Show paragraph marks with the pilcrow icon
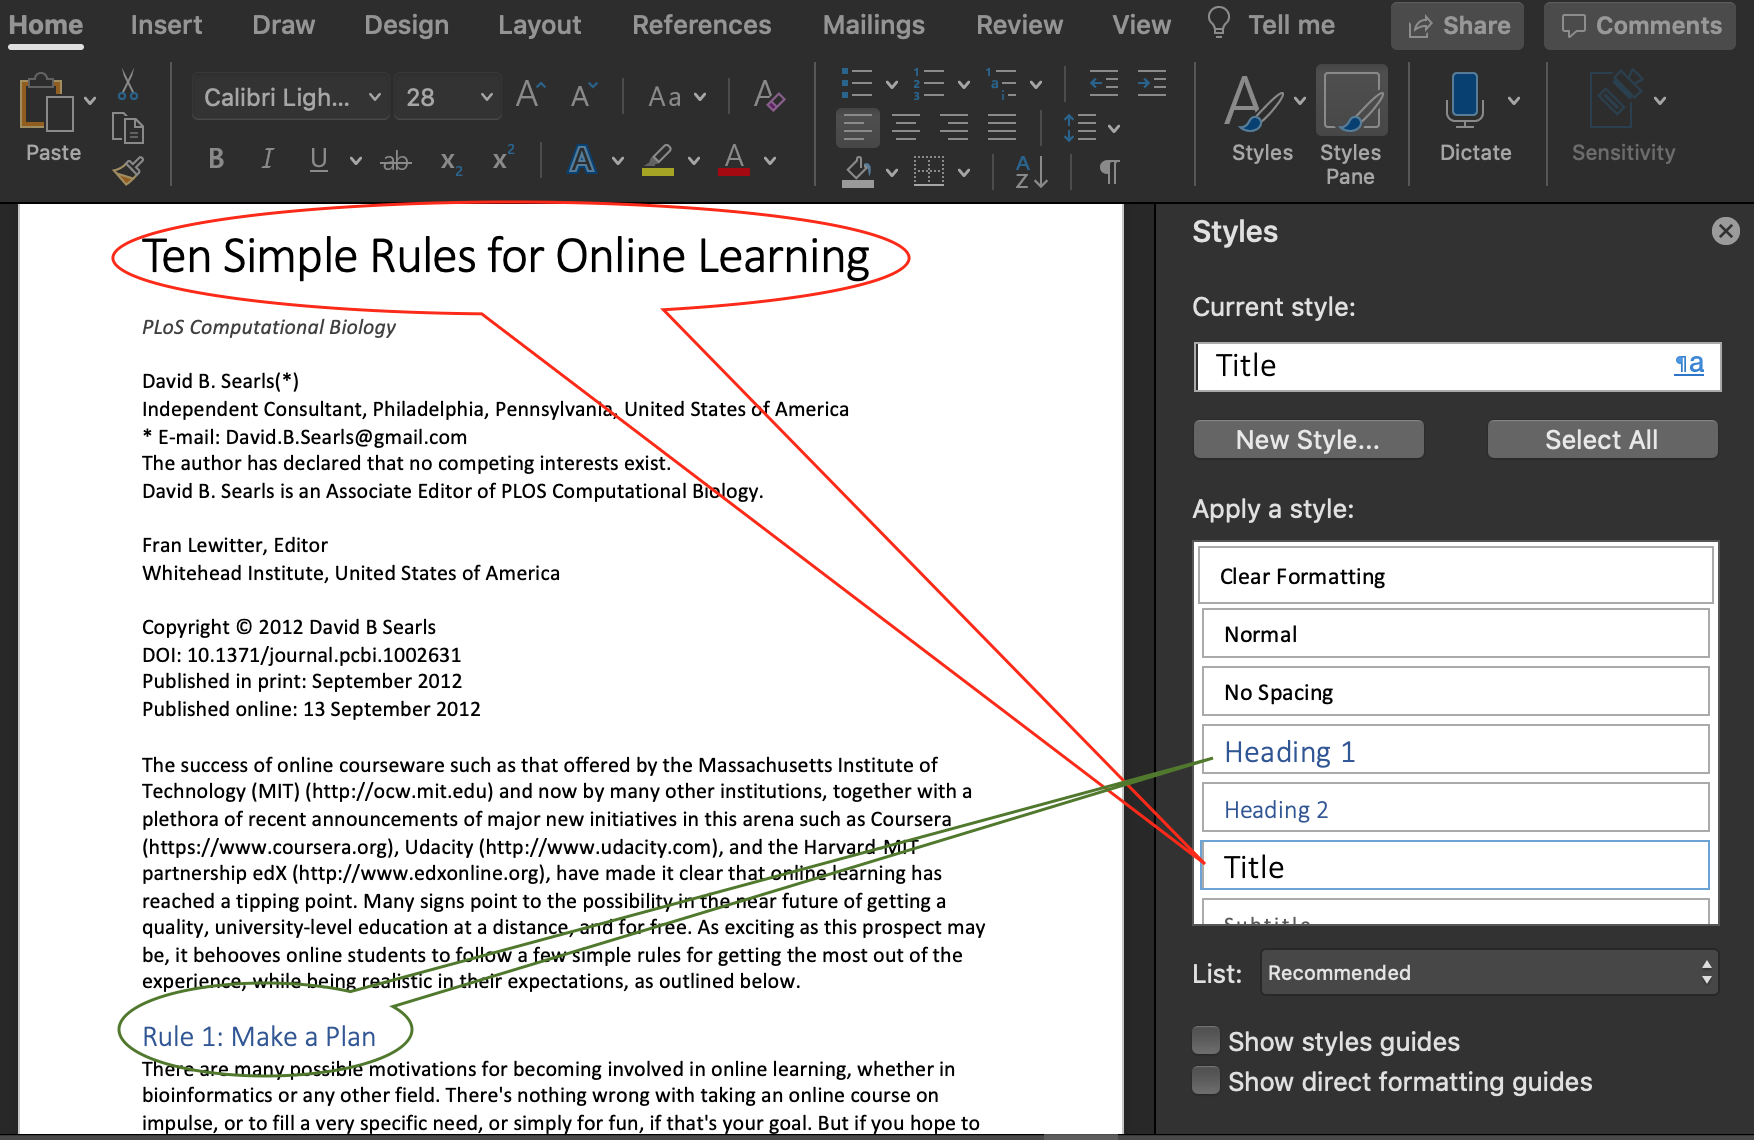Image resolution: width=1754 pixels, height=1140 pixels. pyautogui.click(x=1109, y=172)
